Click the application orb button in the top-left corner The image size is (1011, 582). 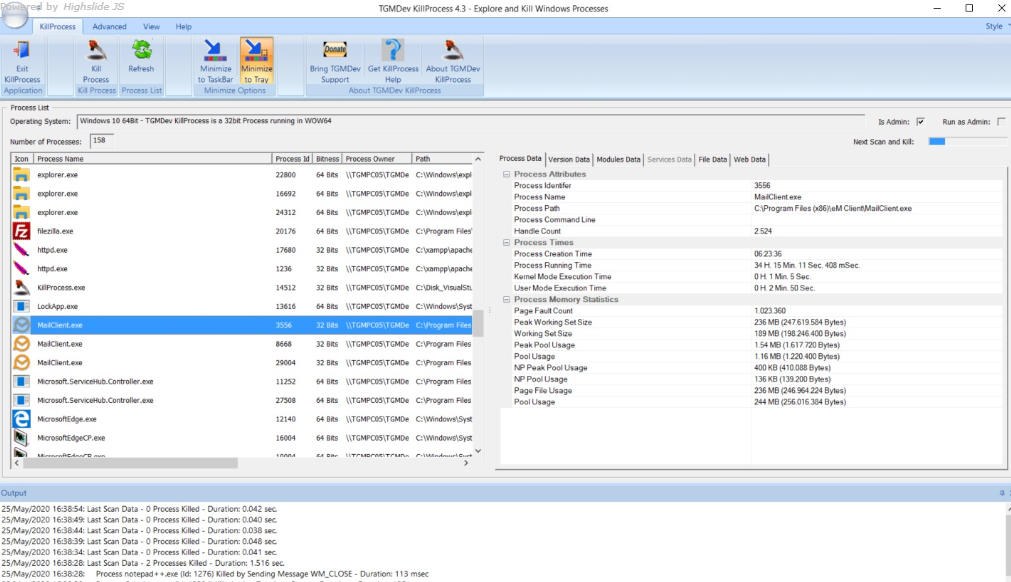pyautogui.click(x=14, y=14)
